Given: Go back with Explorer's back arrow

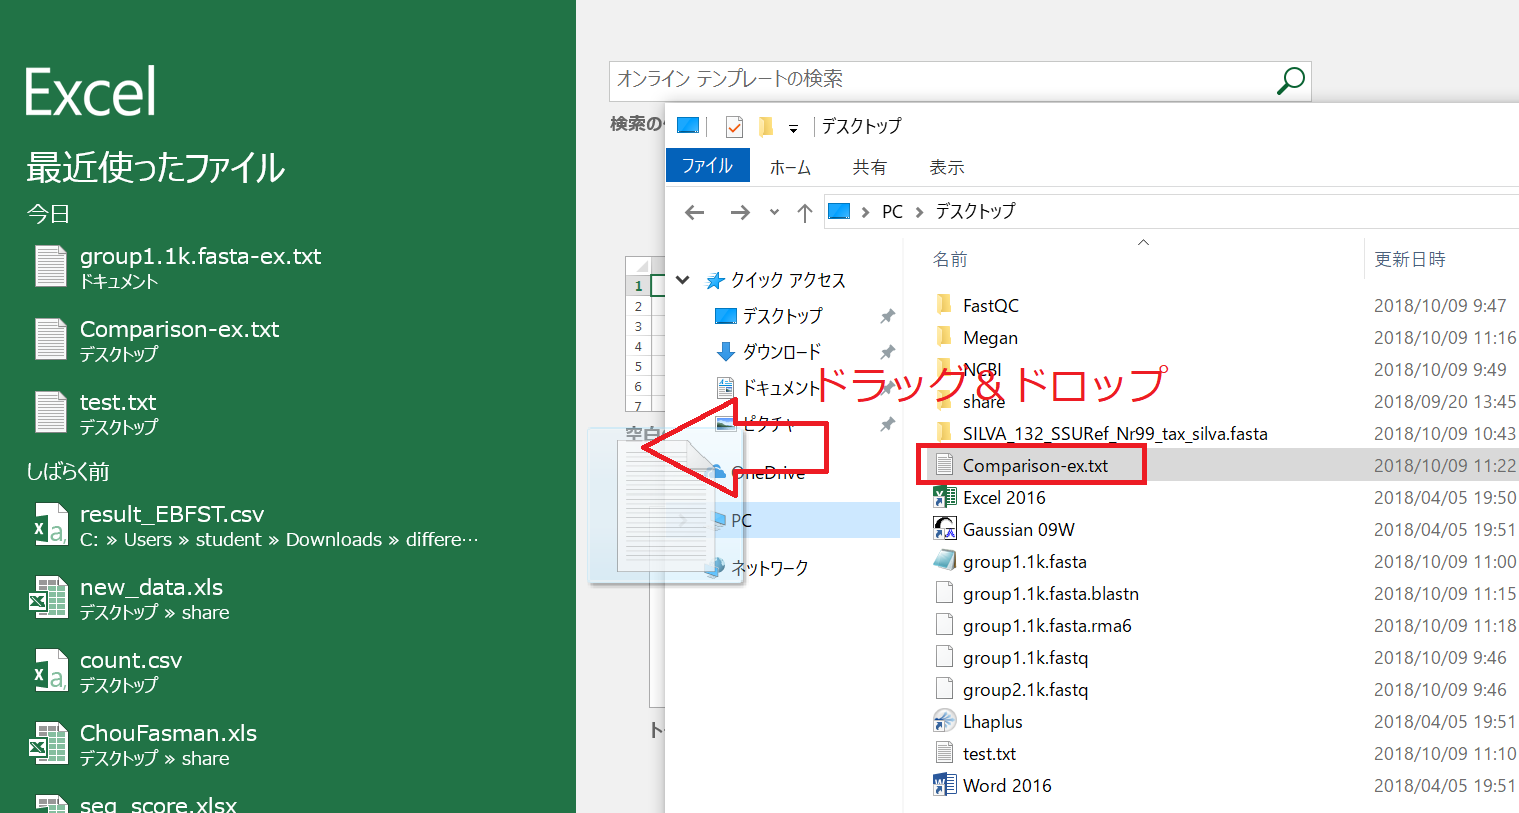Looking at the screenshot, I should [x=695, y=212].
